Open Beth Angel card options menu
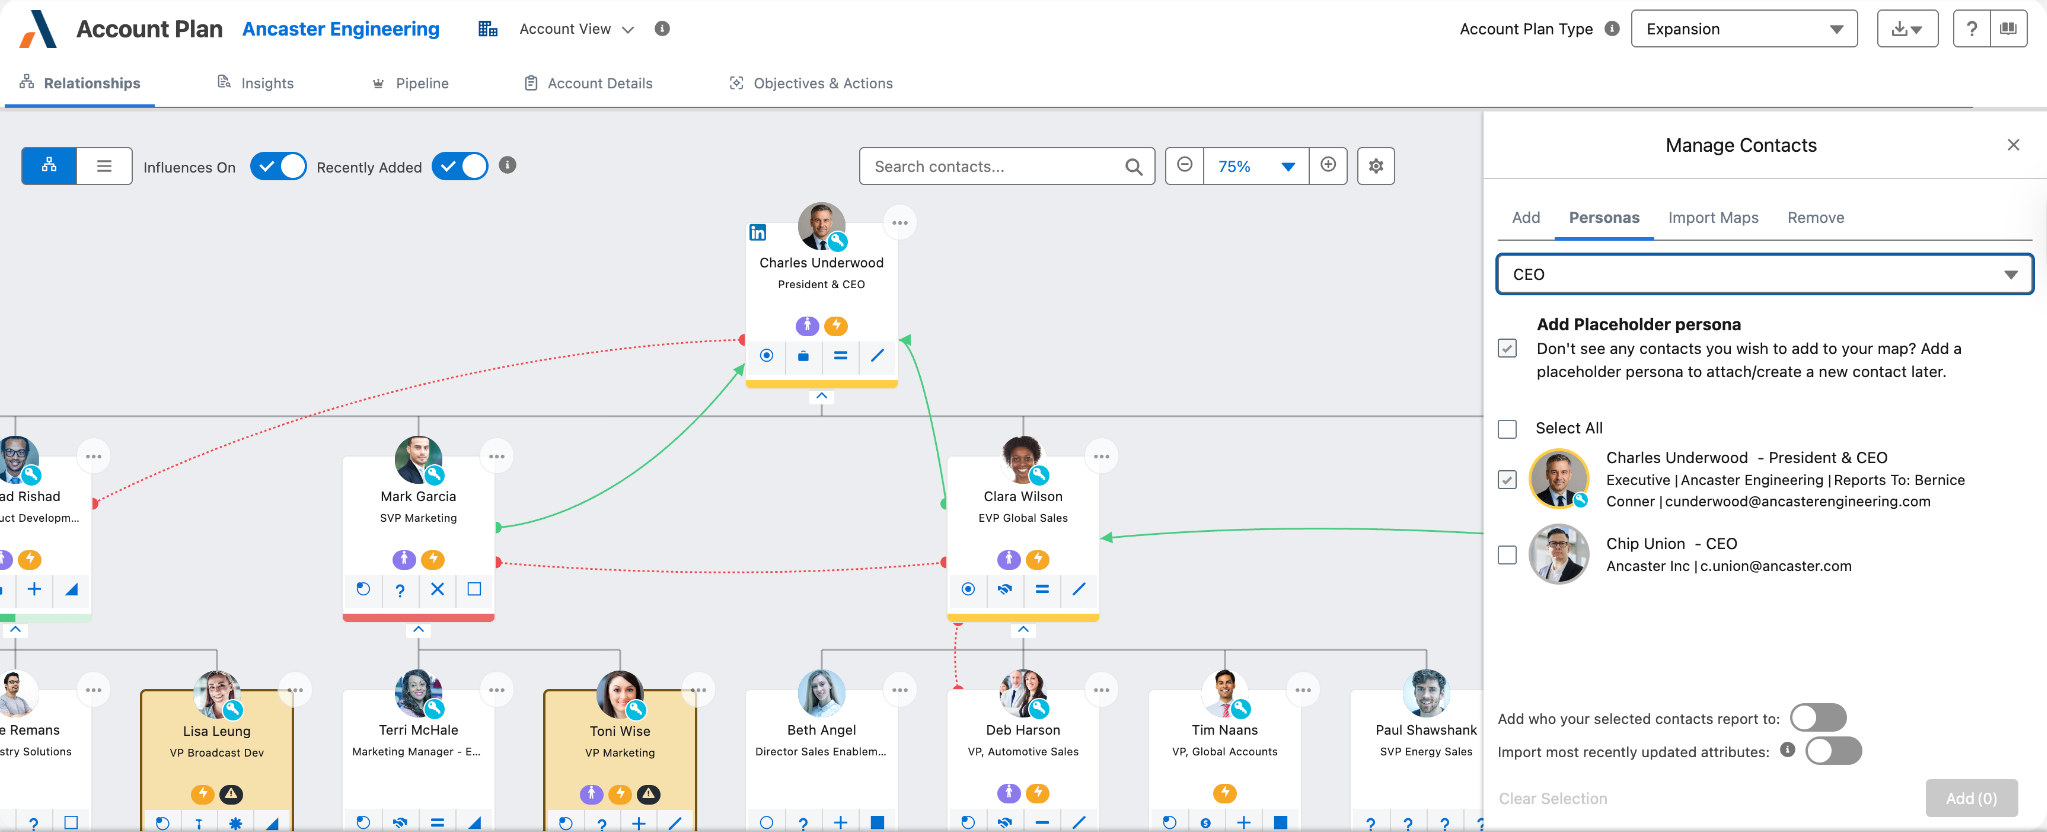Screen dimensions: 2047x832 click(x=900, y=690)
